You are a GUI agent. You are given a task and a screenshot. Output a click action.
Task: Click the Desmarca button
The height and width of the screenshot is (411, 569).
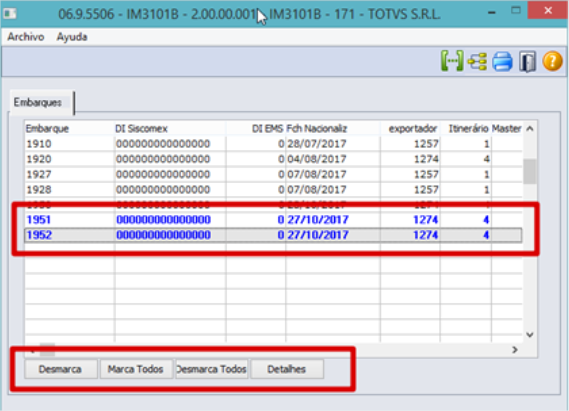click(x=60, y=369)
